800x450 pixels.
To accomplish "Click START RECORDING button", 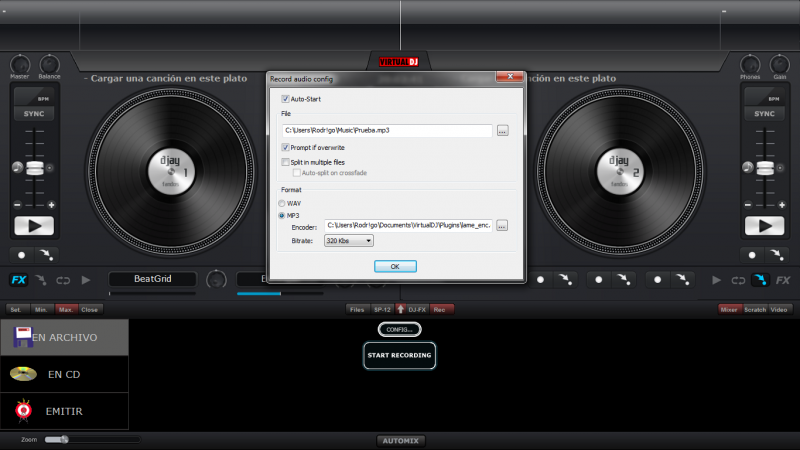I will (399, 356).
